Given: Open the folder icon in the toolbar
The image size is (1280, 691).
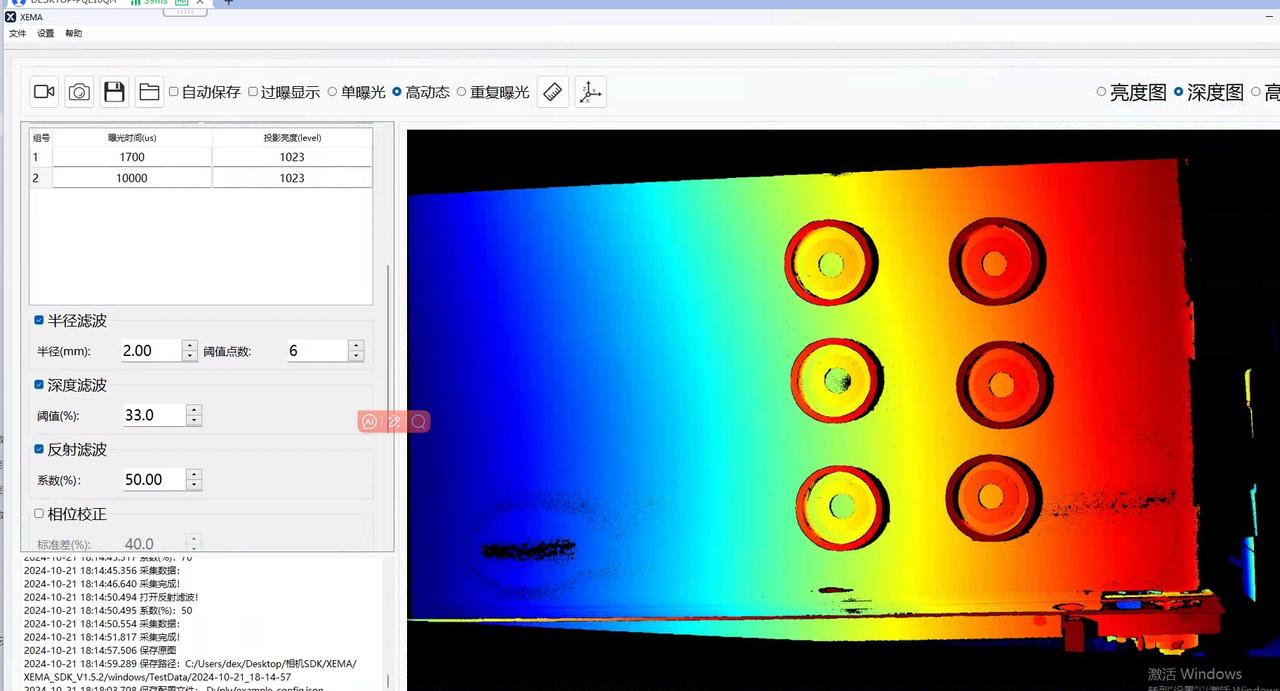Looking at the screenshot, I should click(x=149, y=92).
